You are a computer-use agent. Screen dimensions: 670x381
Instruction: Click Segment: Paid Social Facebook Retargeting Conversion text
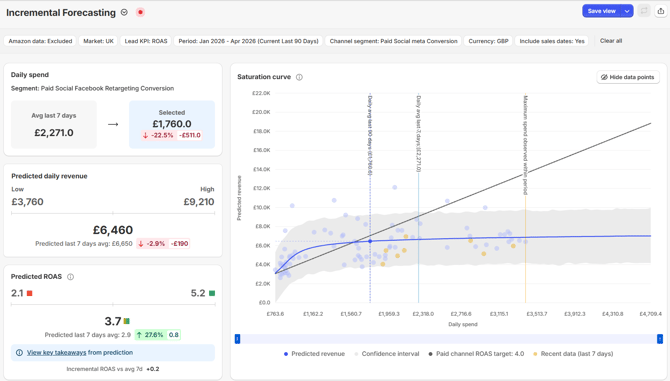[x=92, y=88]
